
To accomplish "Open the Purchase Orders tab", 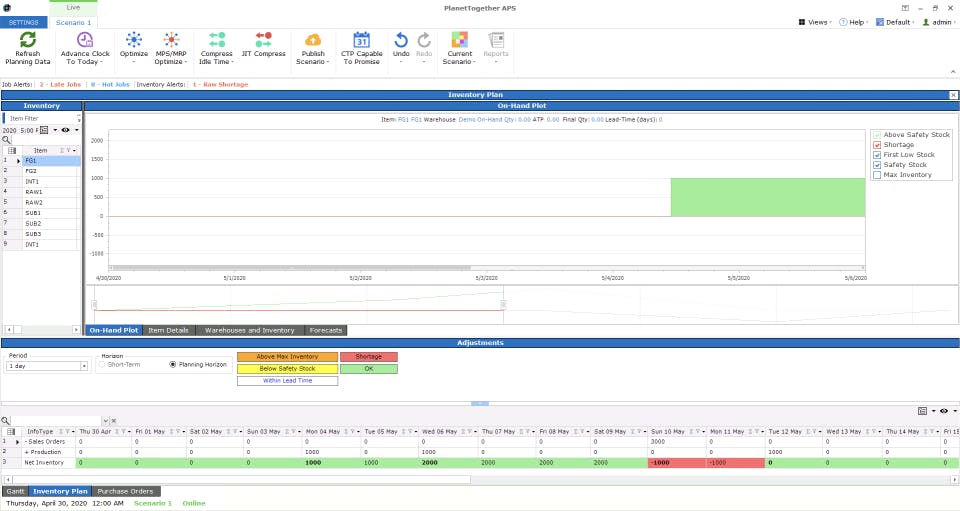I will point(126,491).
